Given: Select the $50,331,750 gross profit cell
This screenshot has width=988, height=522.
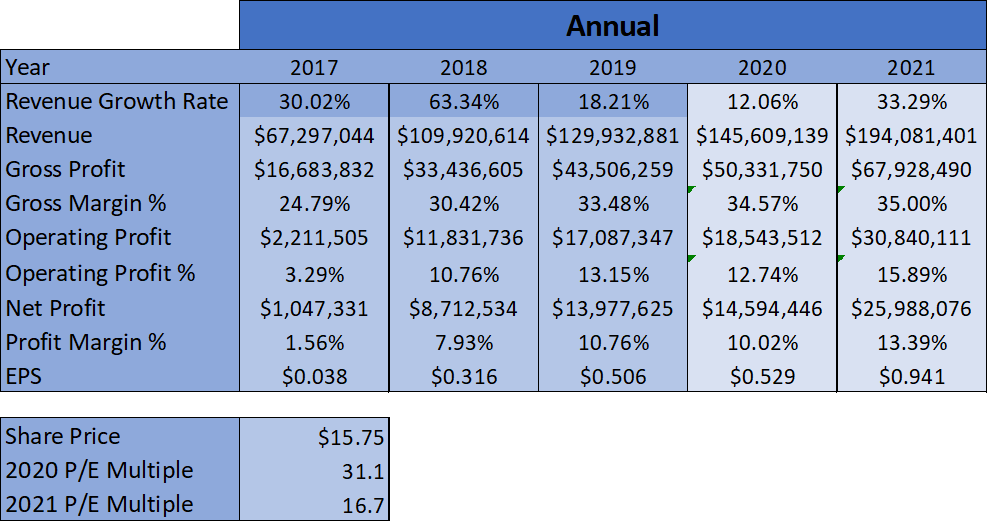Looking at the screenshot, I should (762, 169).
